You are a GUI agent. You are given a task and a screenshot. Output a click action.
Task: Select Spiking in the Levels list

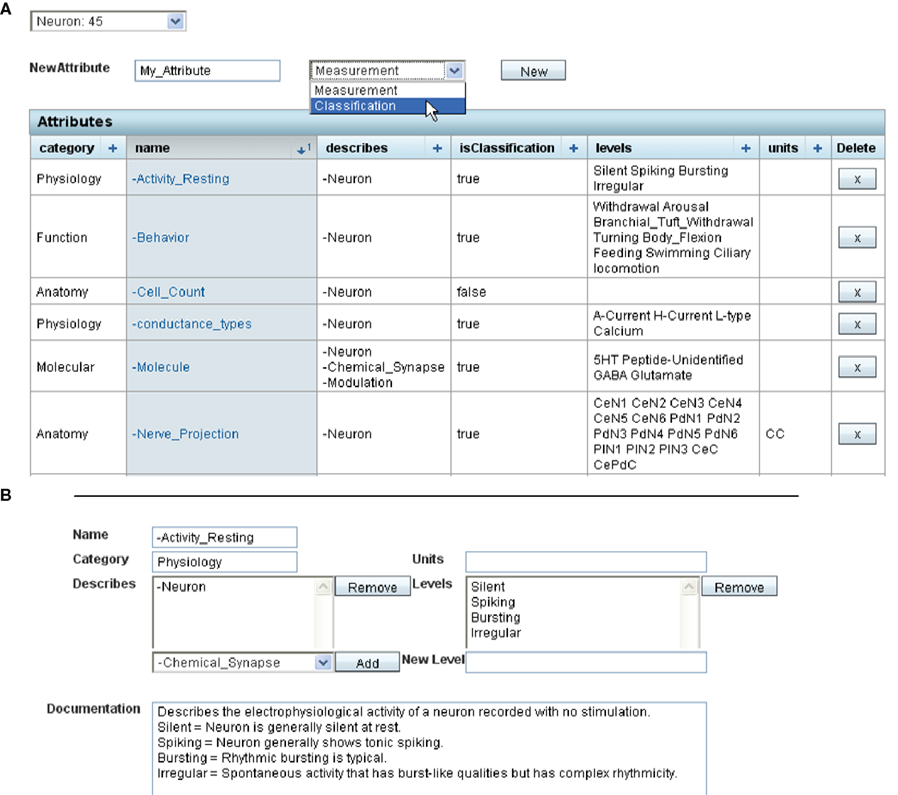click(x=493, y=603)
